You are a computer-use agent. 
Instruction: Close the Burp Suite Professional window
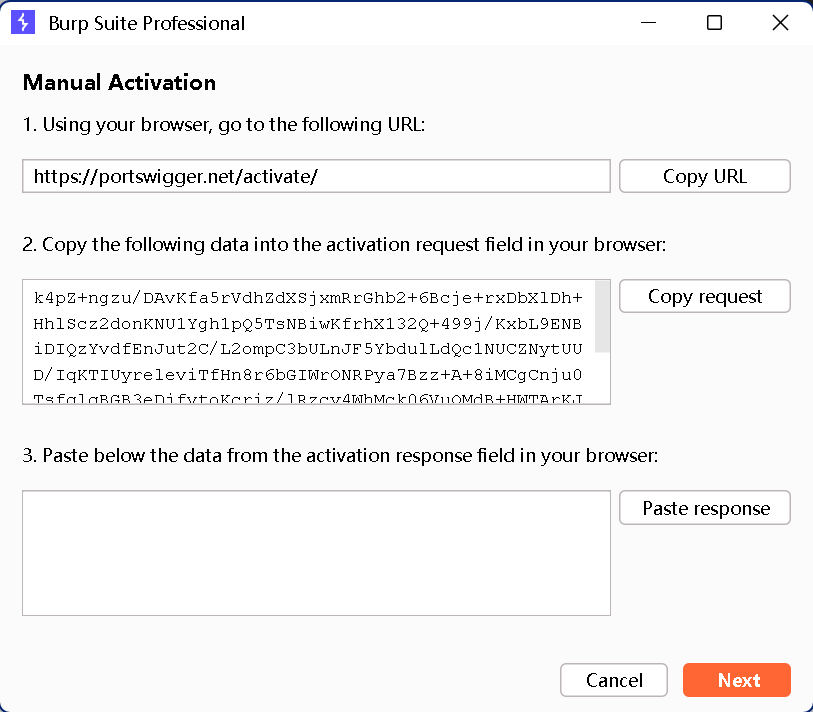780,23
